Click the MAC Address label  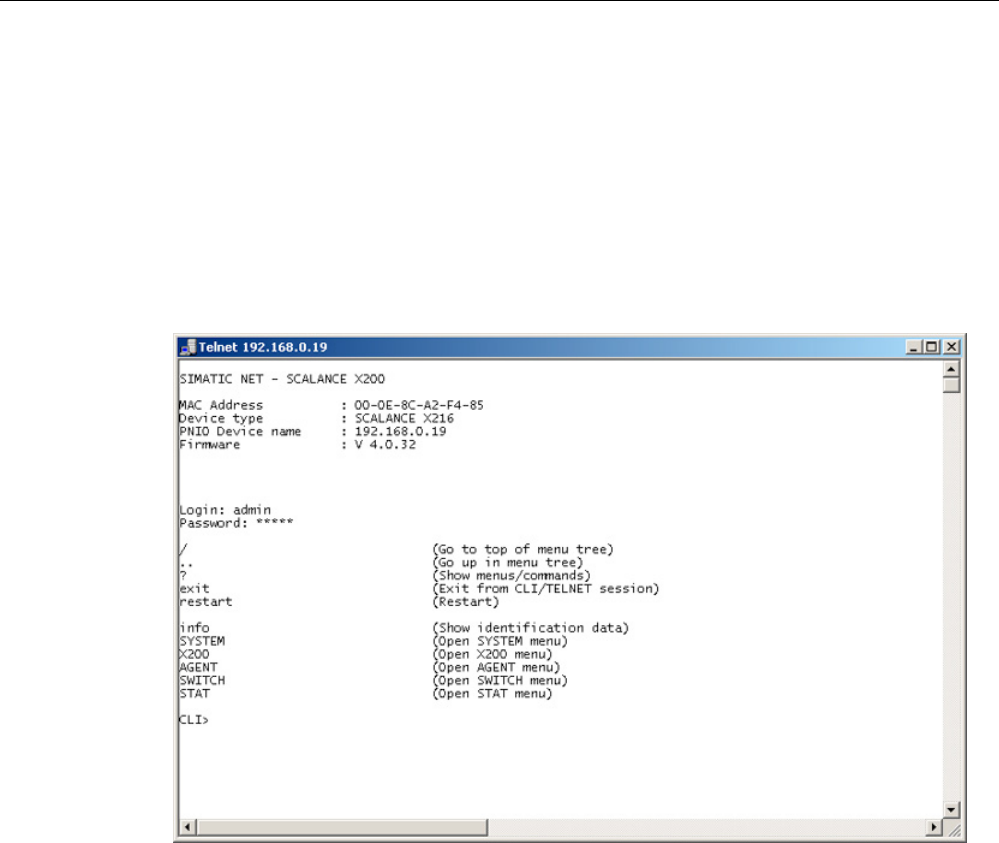tap(220, 405)
